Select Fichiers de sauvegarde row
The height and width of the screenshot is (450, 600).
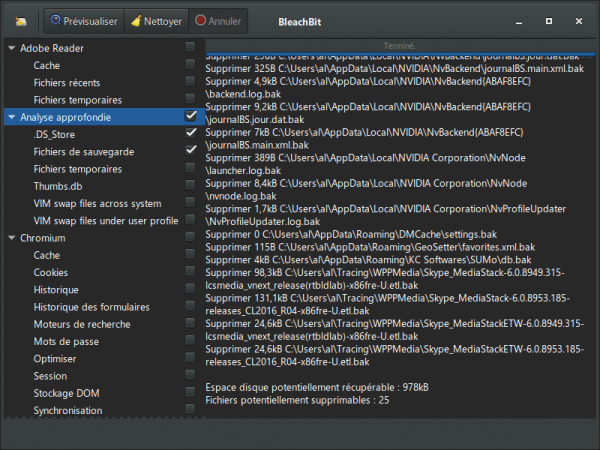click(104, 152)
